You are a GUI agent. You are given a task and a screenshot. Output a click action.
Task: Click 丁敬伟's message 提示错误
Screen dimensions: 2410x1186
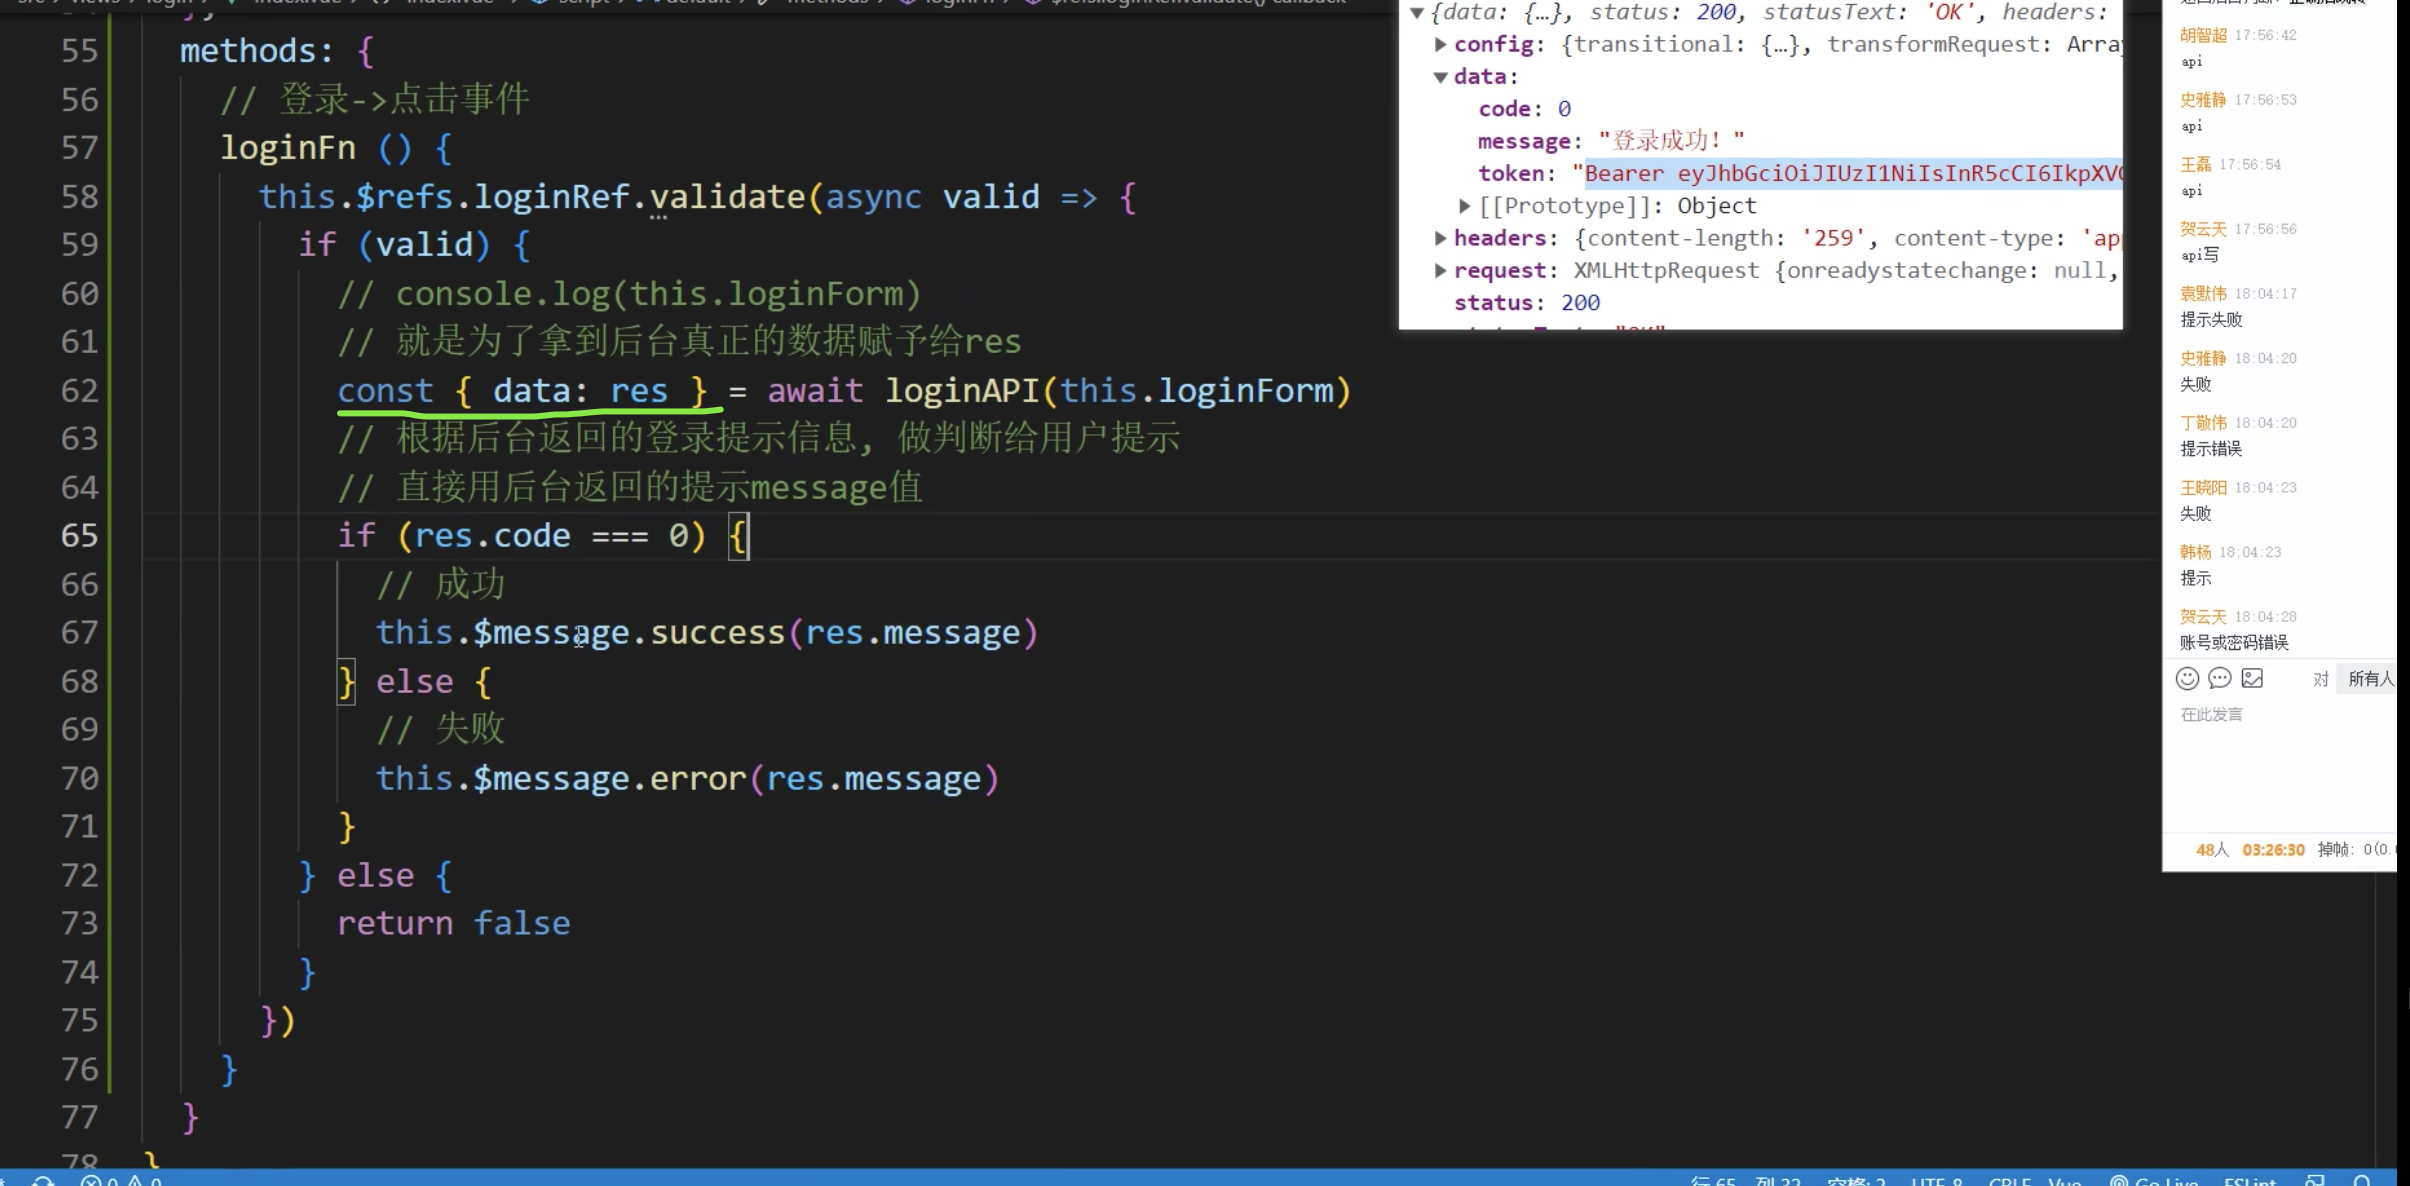pos(2211,449)
